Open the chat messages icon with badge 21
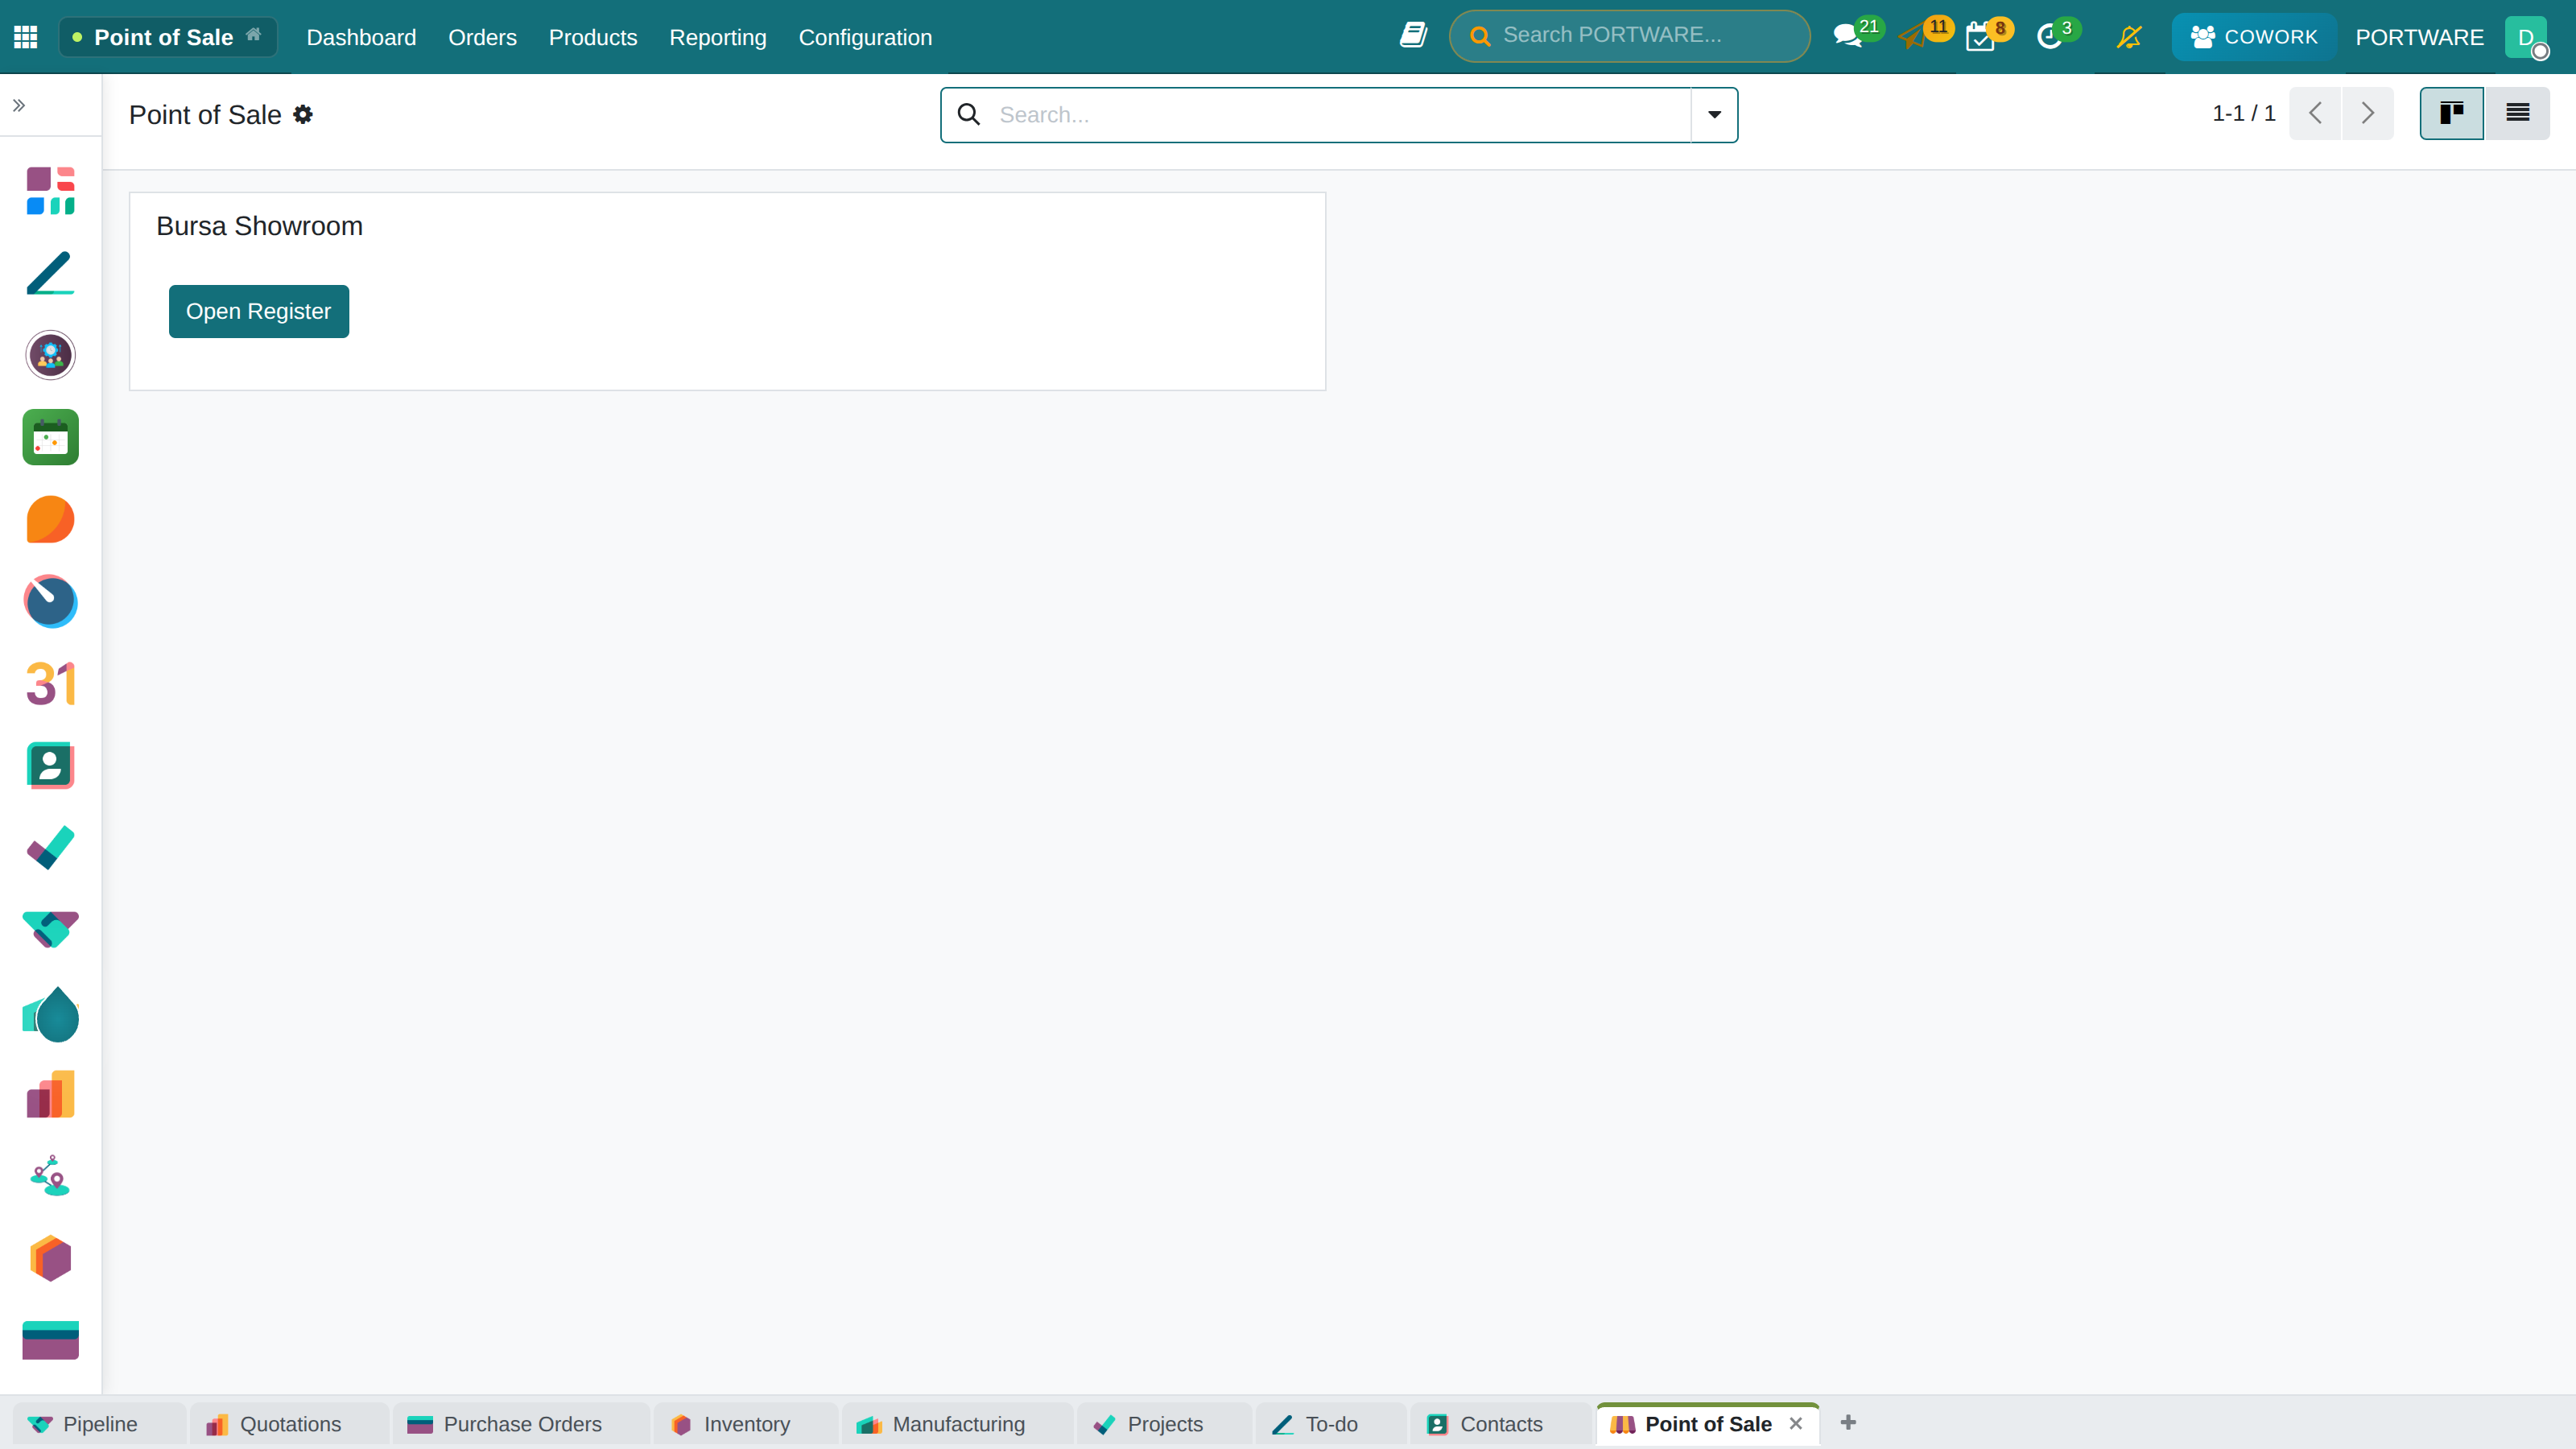2576x1449 pixels. point(1848,37)
